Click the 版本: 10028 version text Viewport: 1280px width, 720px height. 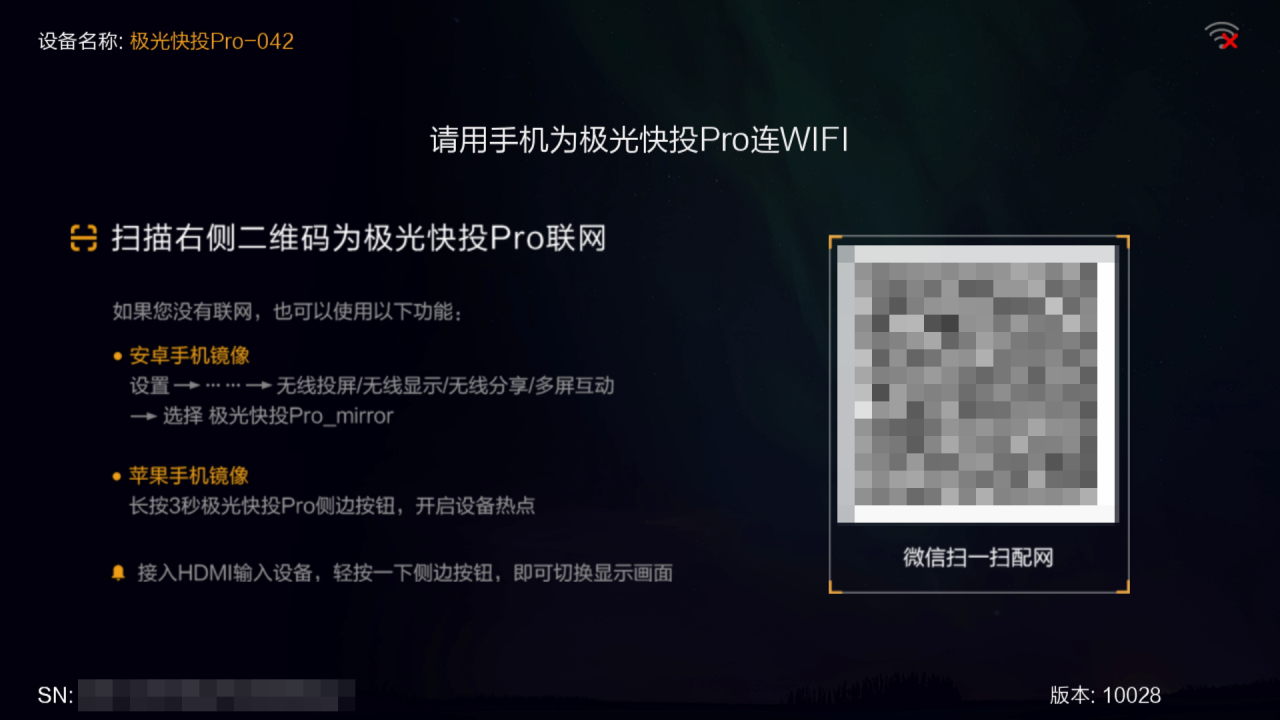(1105, 696)
